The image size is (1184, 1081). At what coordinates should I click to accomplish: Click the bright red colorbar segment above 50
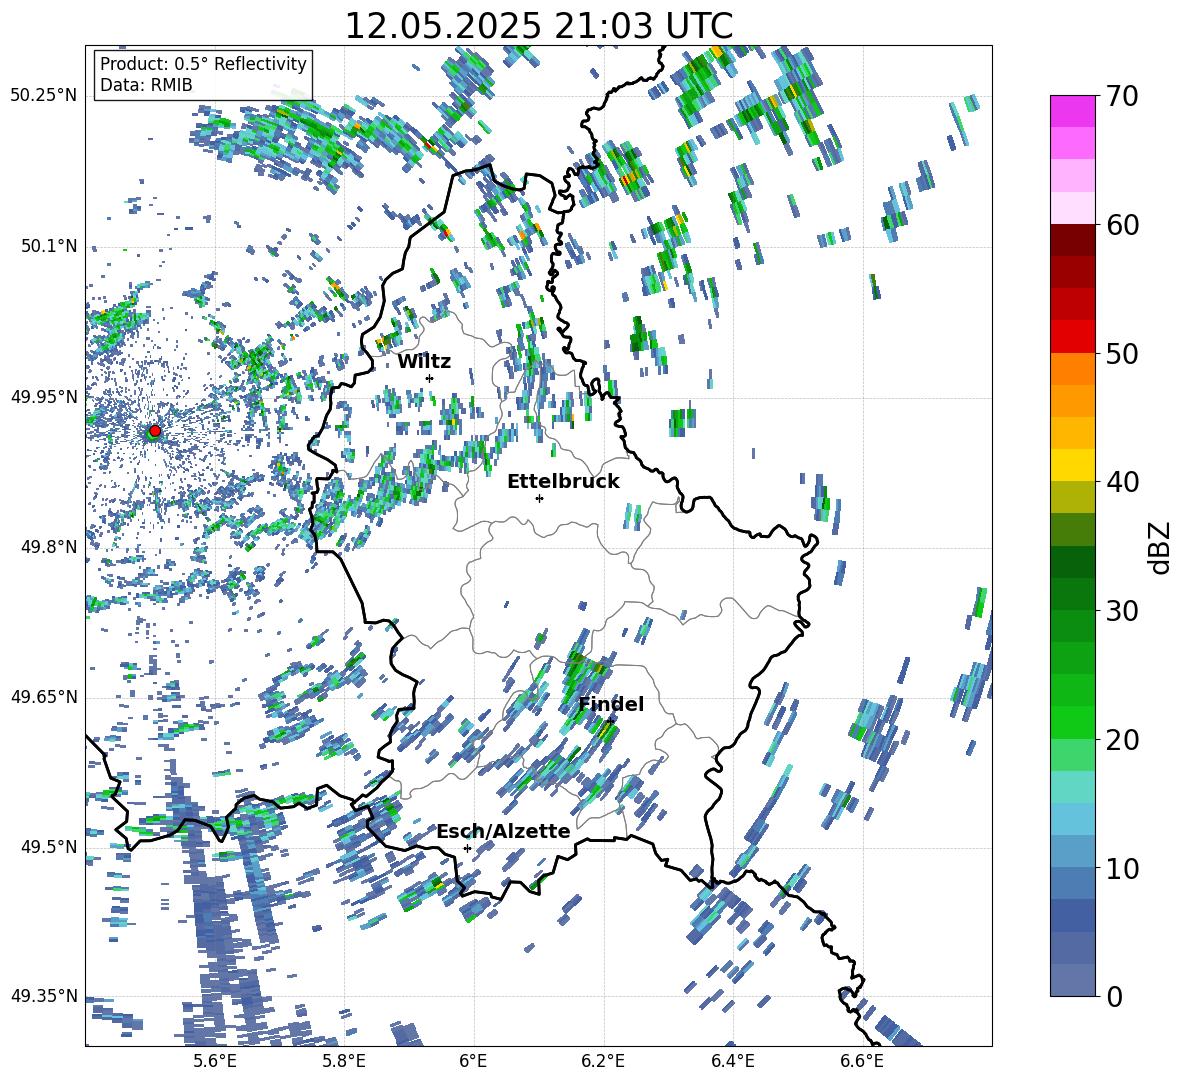click(x=1072, y=337)
